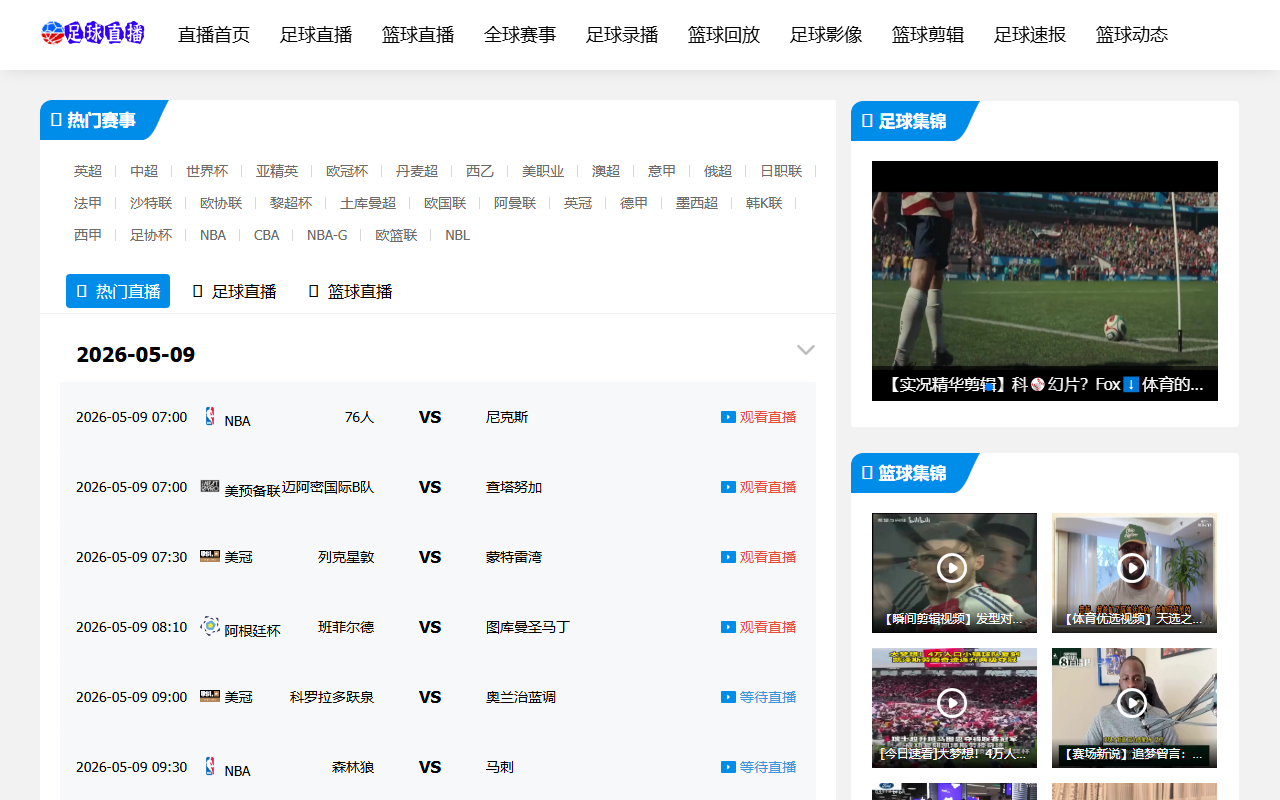Click NBA league icon in 76人 row
This screenshot has width=1280, height=800.
tap(210, 416)
